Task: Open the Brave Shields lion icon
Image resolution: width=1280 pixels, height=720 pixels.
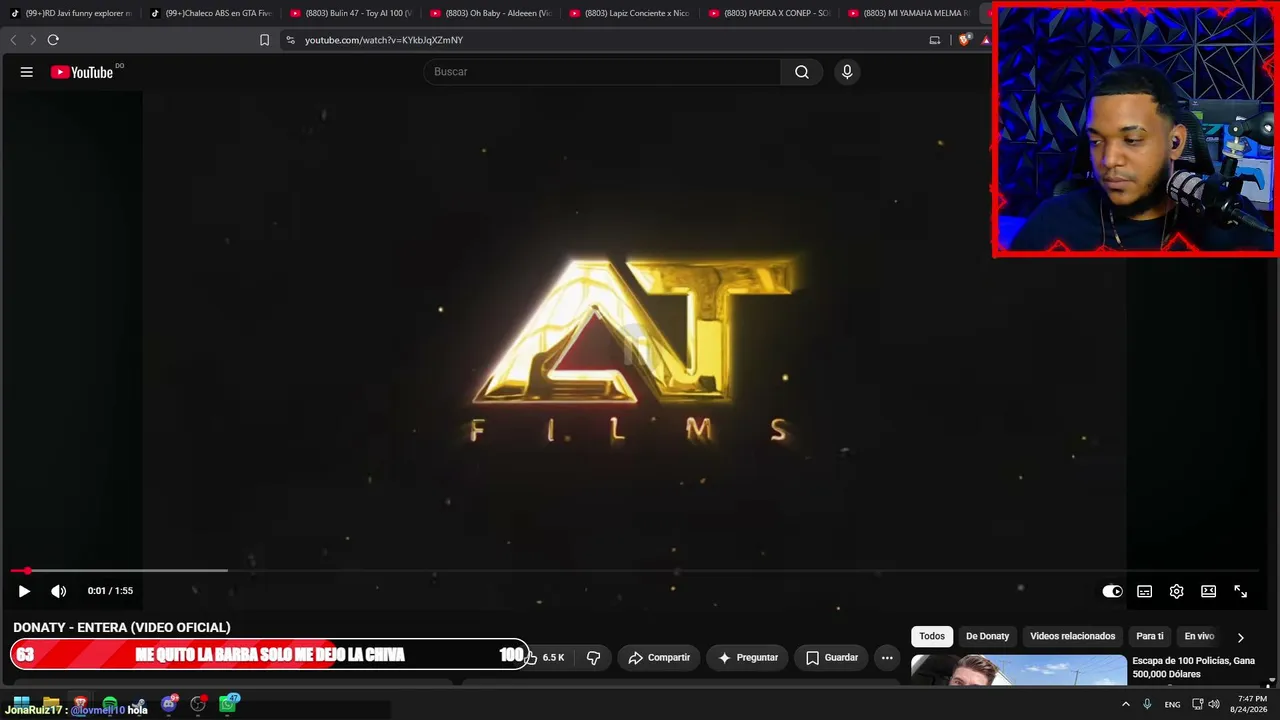Action: tap(964, 40)
